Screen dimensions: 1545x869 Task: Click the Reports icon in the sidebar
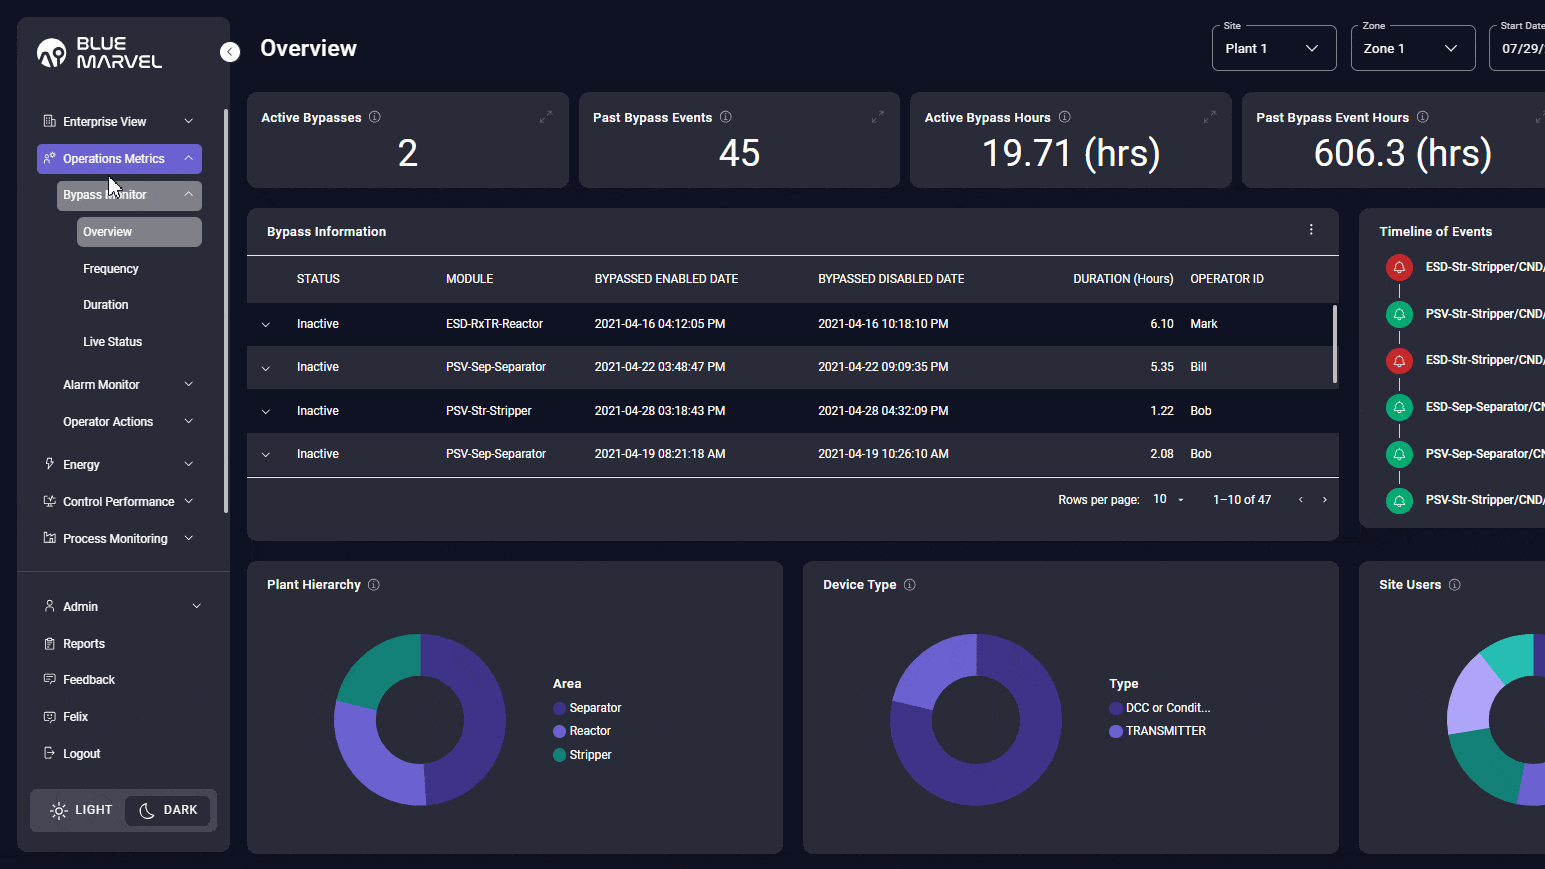[49, 643]
